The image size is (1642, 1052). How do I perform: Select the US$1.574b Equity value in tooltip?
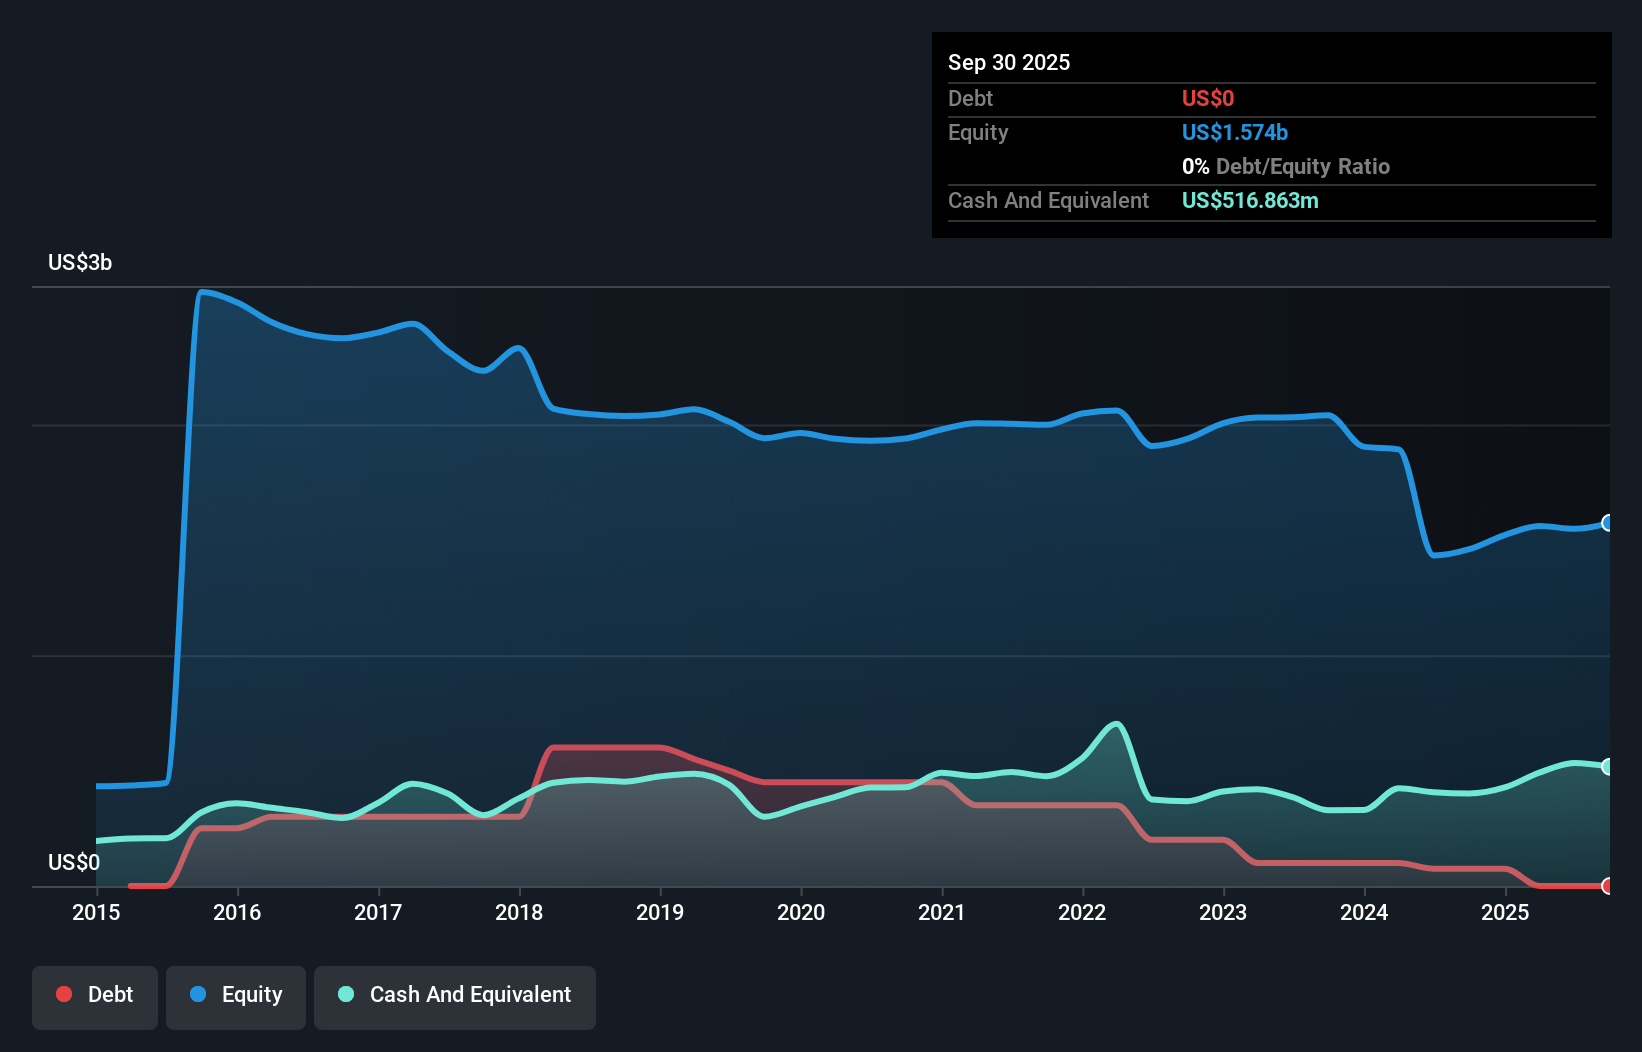[1234, 132]
